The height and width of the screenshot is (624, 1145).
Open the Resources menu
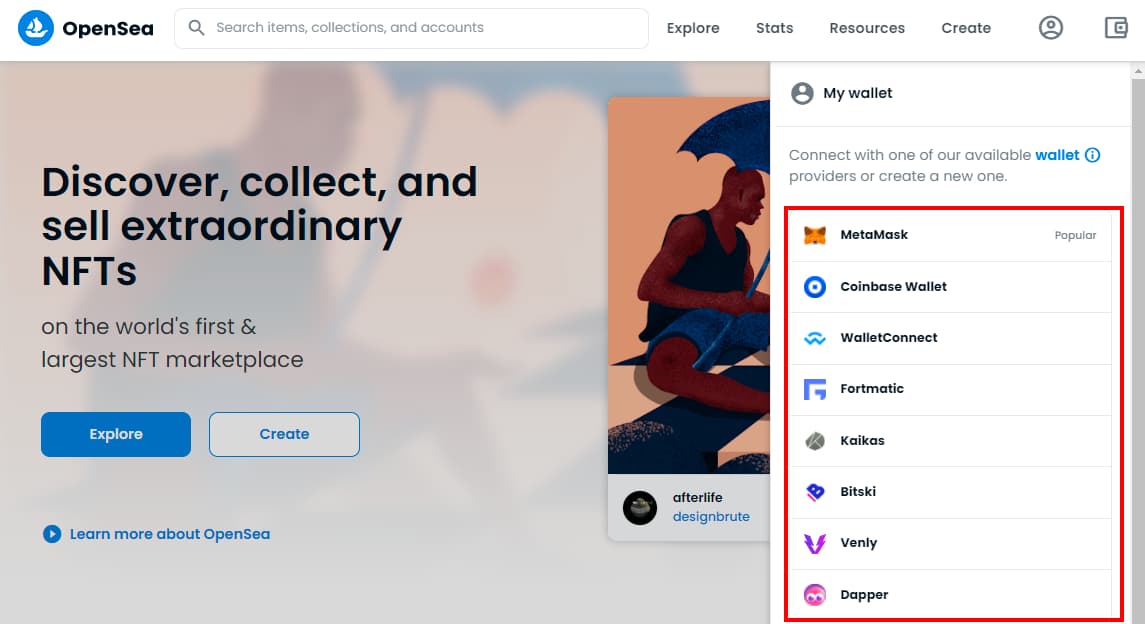tap(867, 28)
